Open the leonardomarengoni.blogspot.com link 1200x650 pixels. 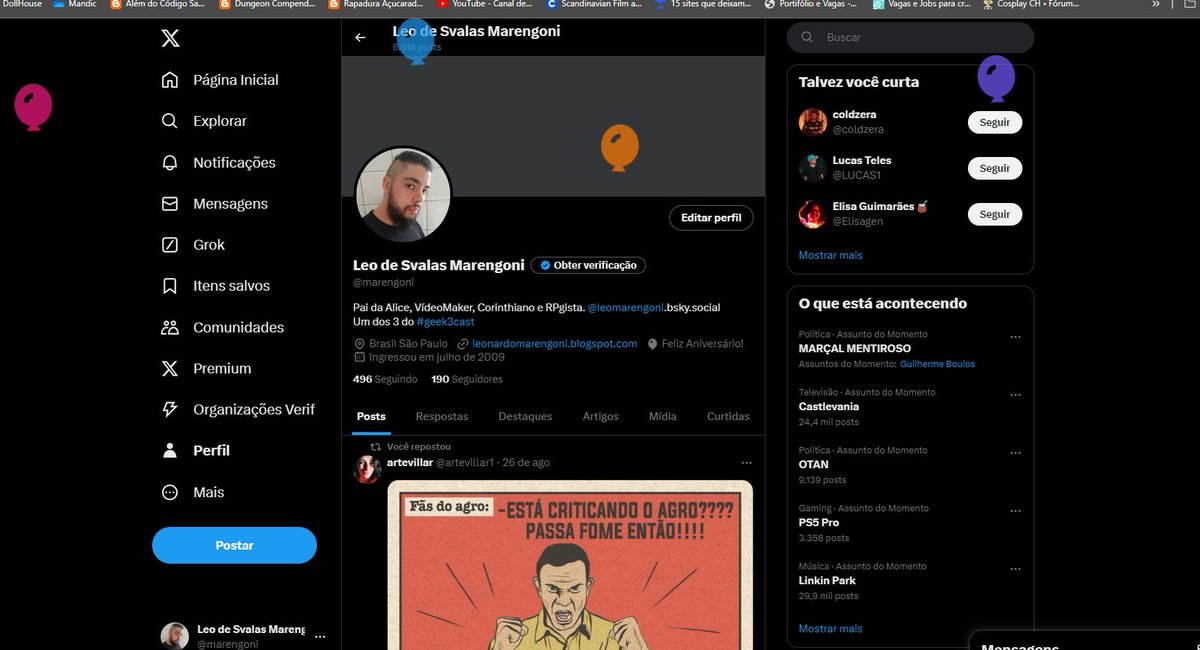click(x=554, y=343)
